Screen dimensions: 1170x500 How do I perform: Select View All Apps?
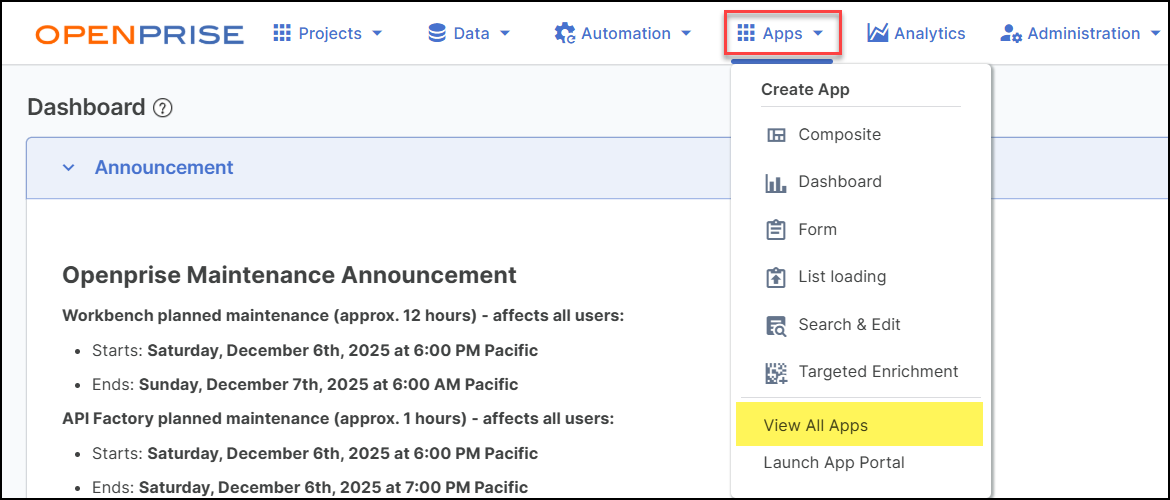[x=860, y=425]
